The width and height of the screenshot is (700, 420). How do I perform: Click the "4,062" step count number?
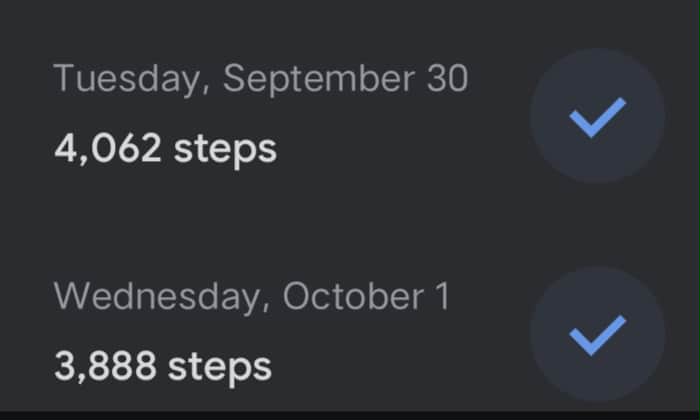108,150
